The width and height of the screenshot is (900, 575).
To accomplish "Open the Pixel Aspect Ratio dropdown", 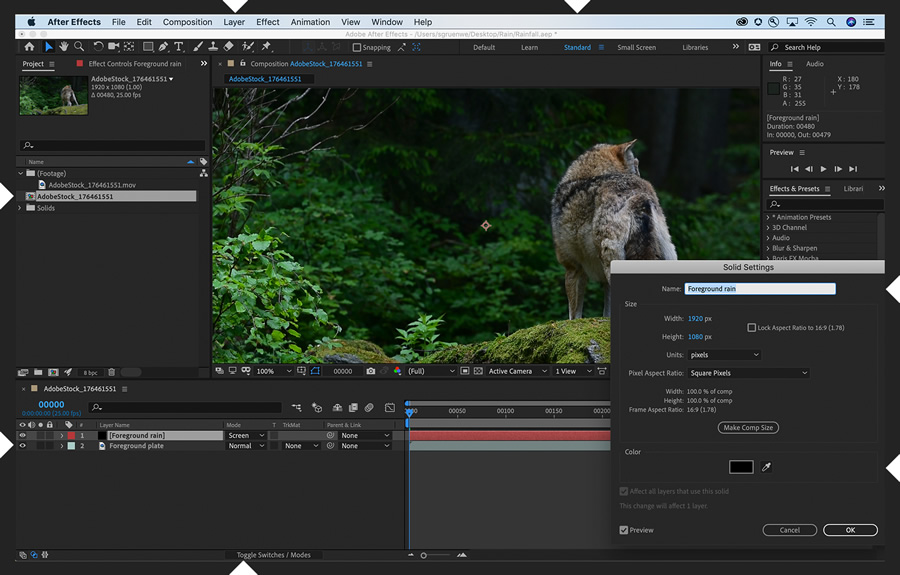I will 746,373.
